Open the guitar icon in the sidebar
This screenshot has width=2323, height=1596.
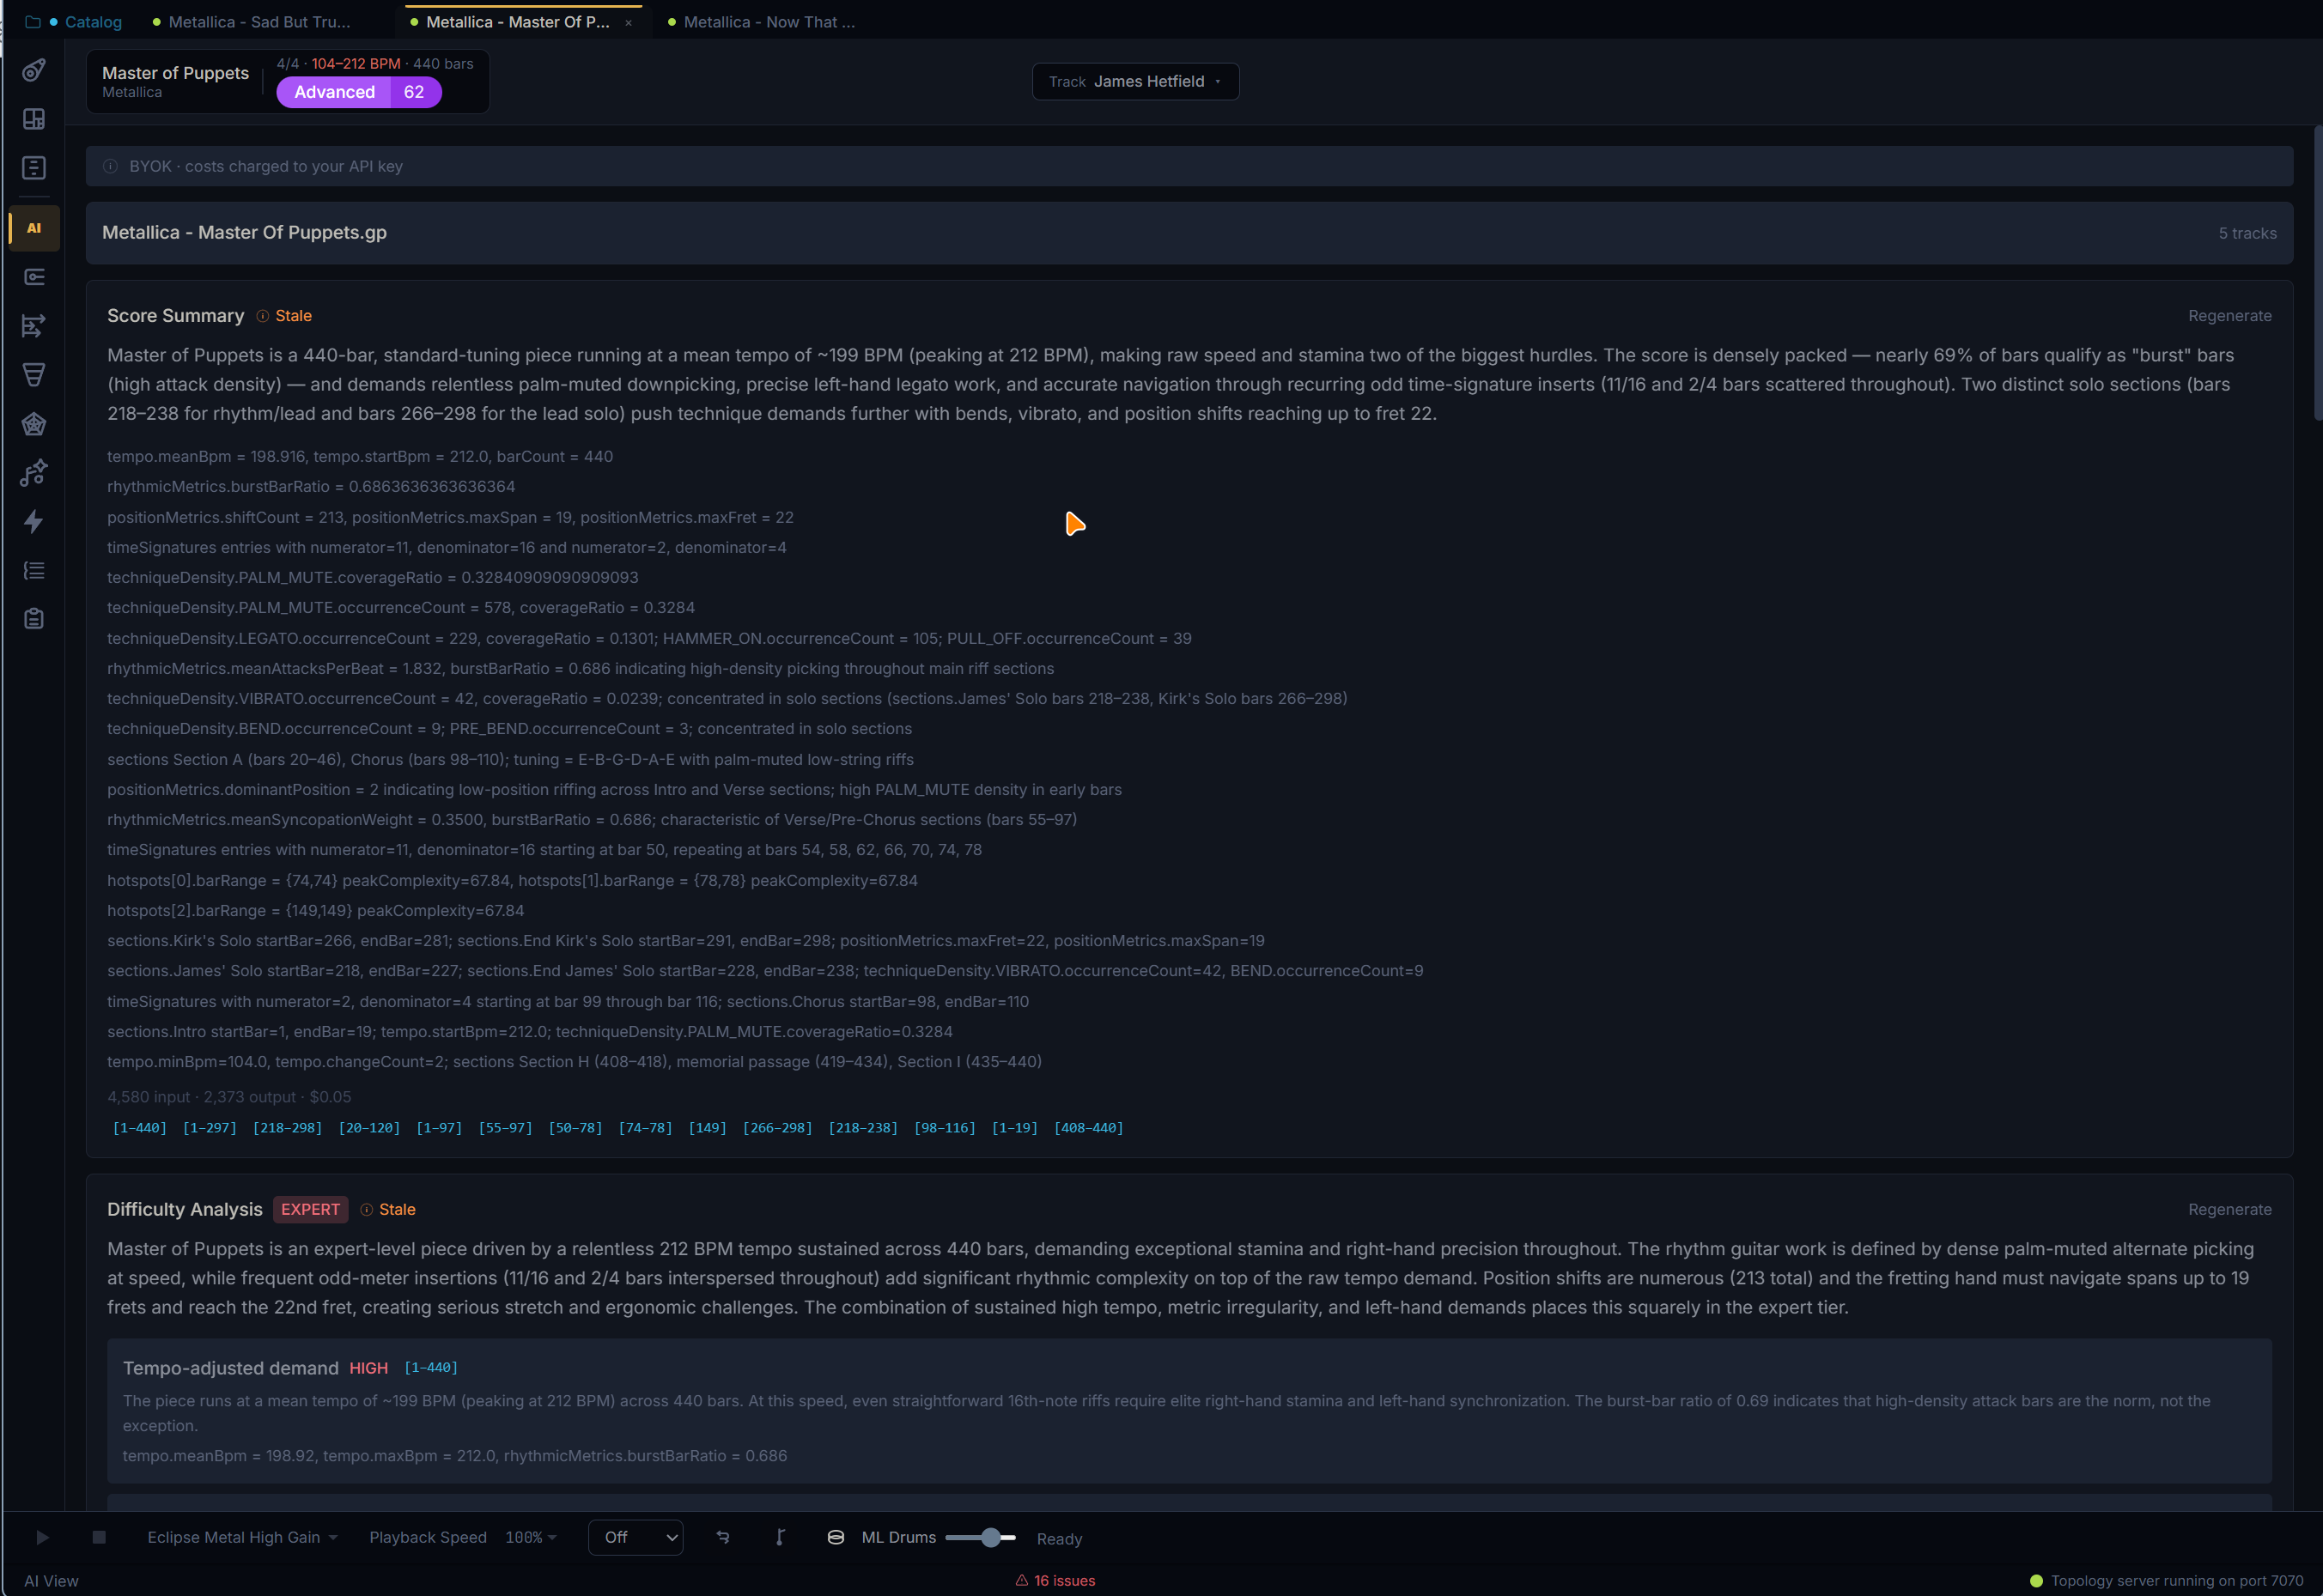pos(34,70)
